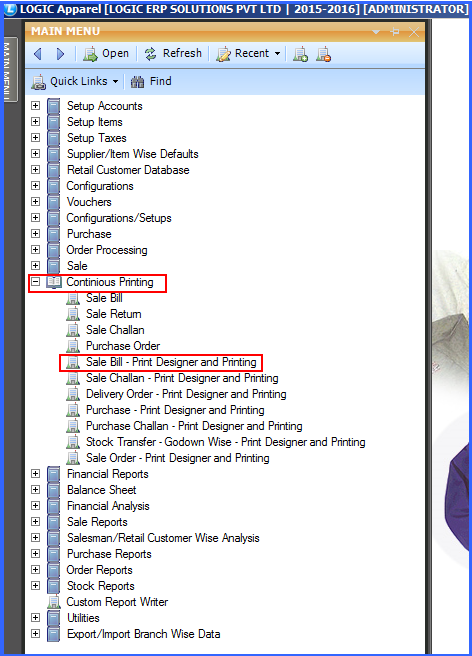Click Open in the toolbar
472x656 pixels.
coord(106,54)
